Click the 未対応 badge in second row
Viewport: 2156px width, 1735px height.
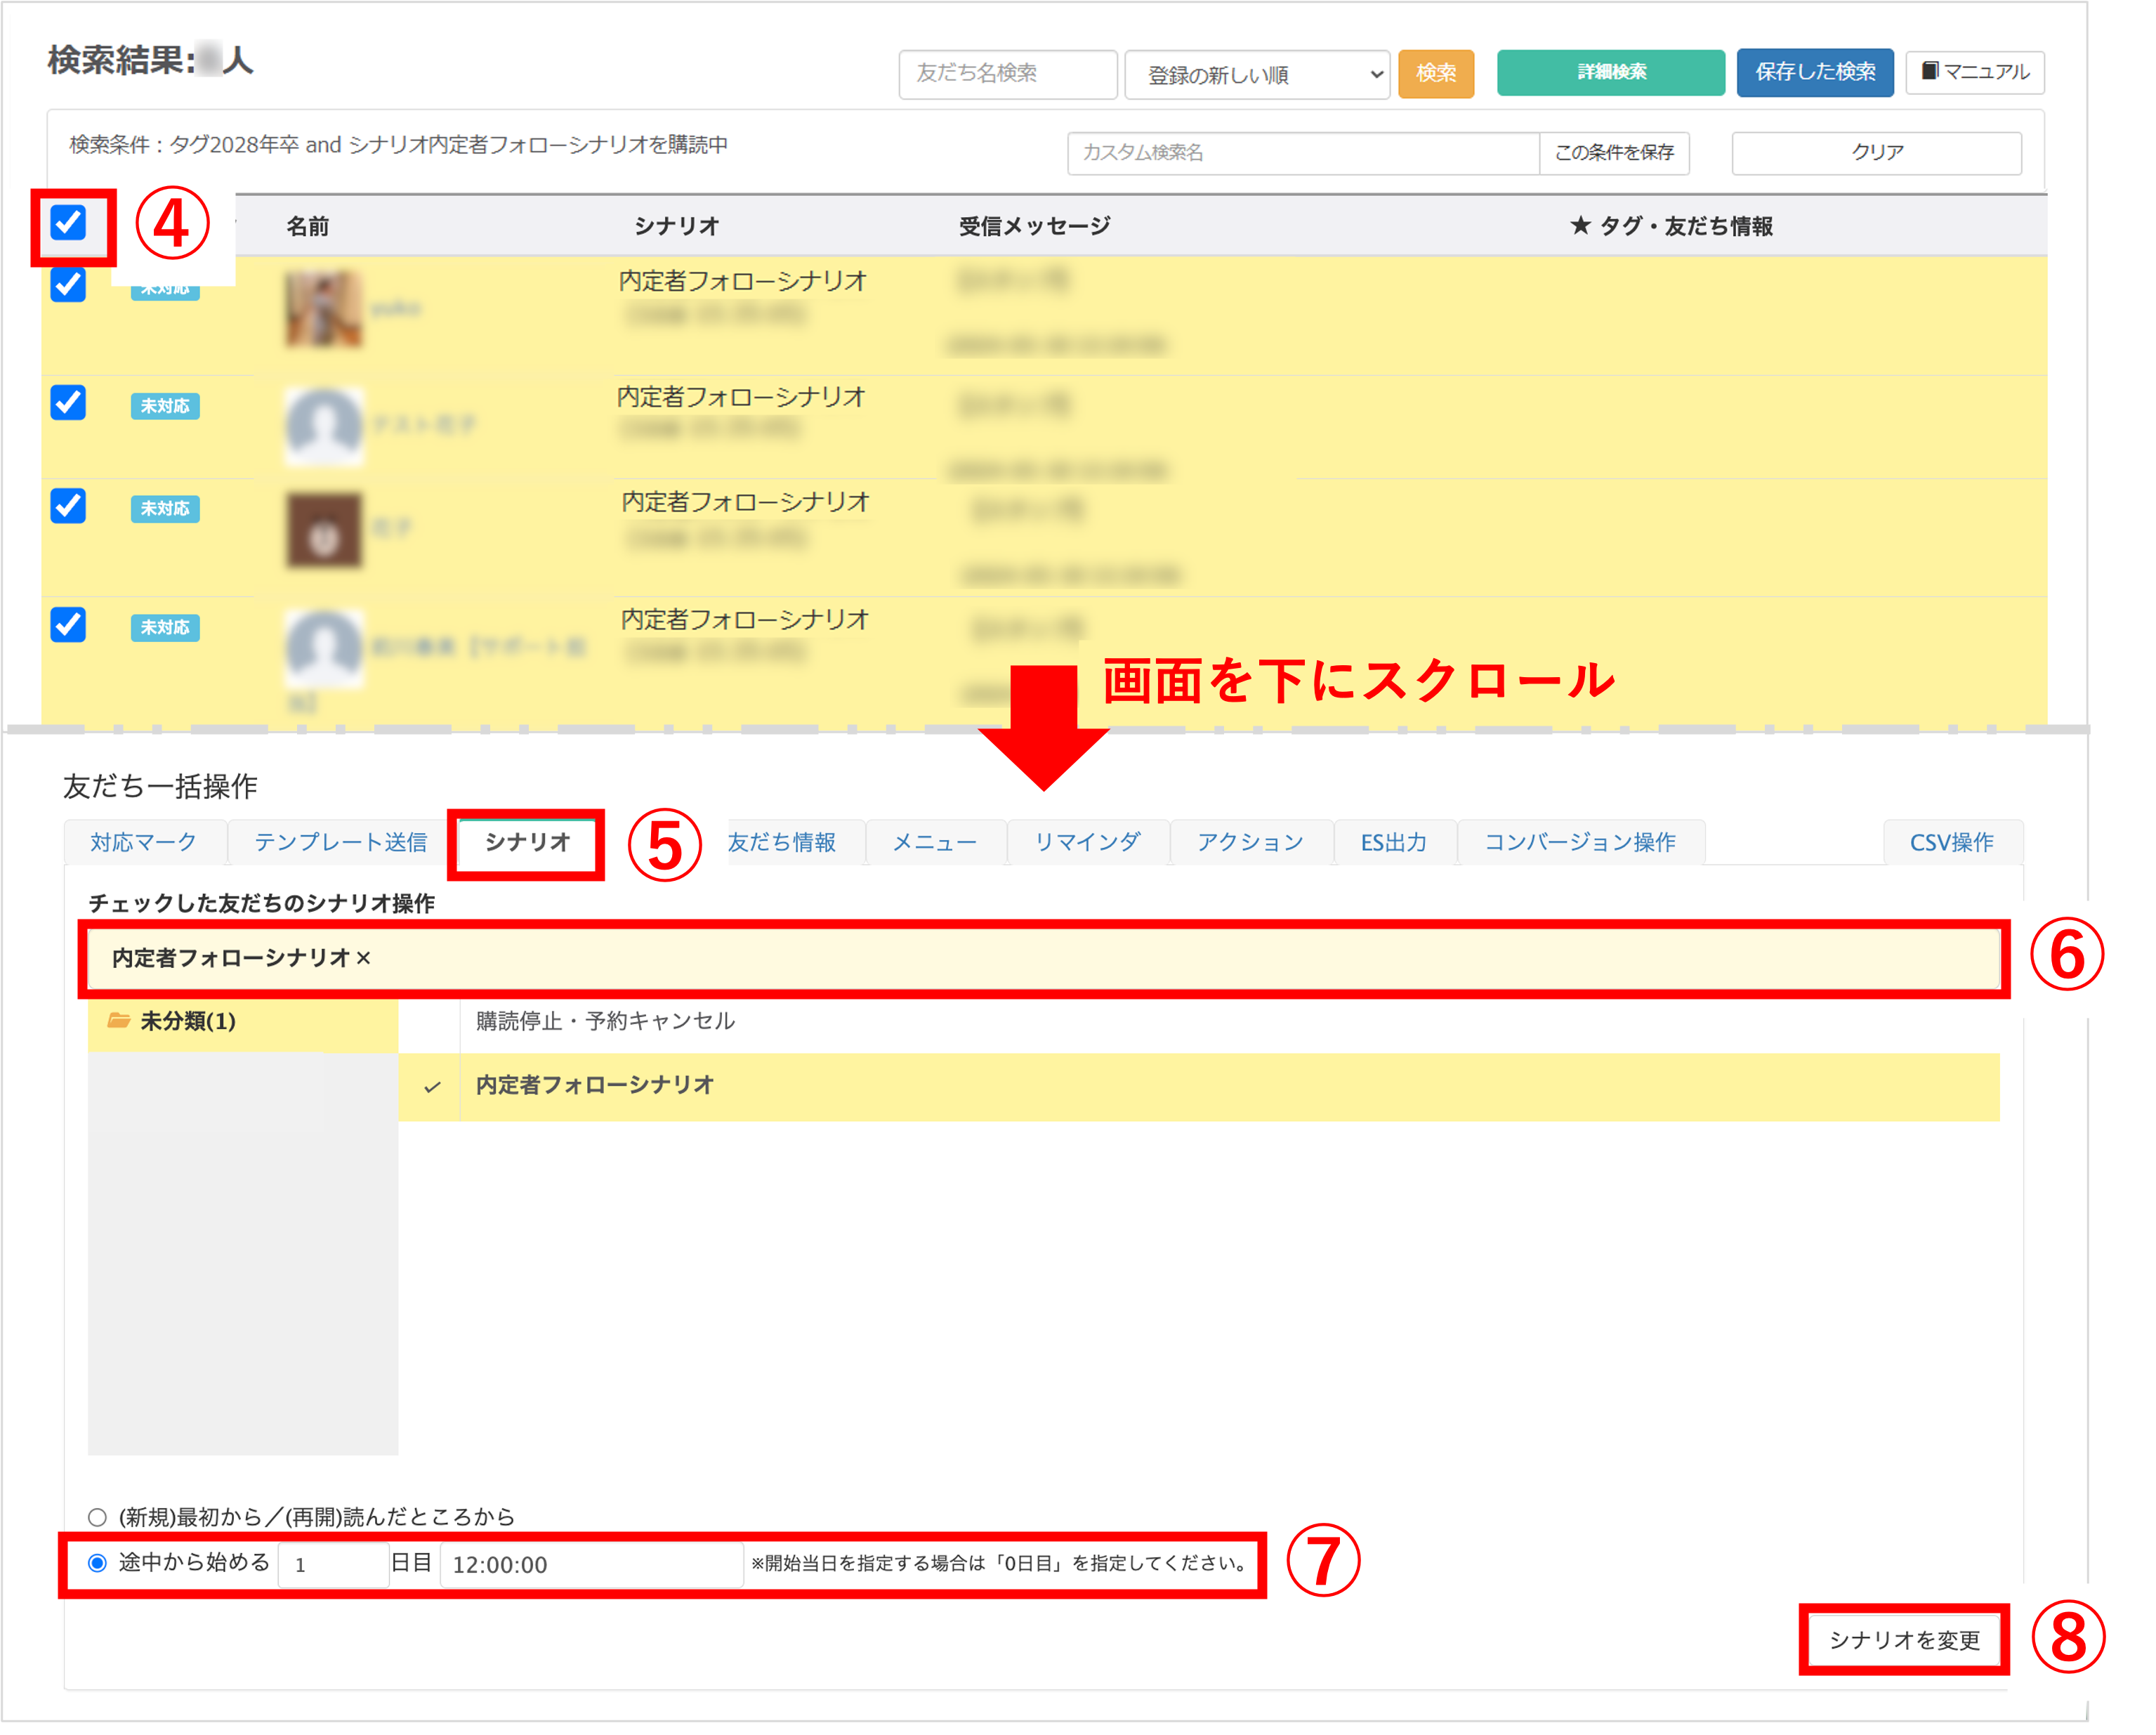165,406
